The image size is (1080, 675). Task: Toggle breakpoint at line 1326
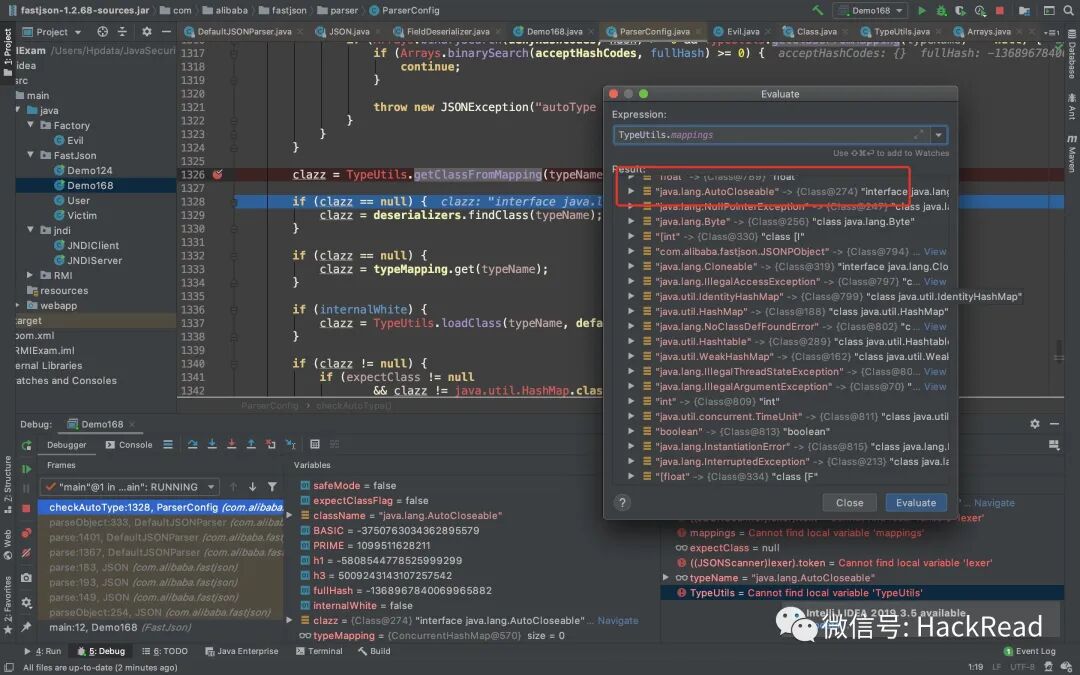point(218,174)
